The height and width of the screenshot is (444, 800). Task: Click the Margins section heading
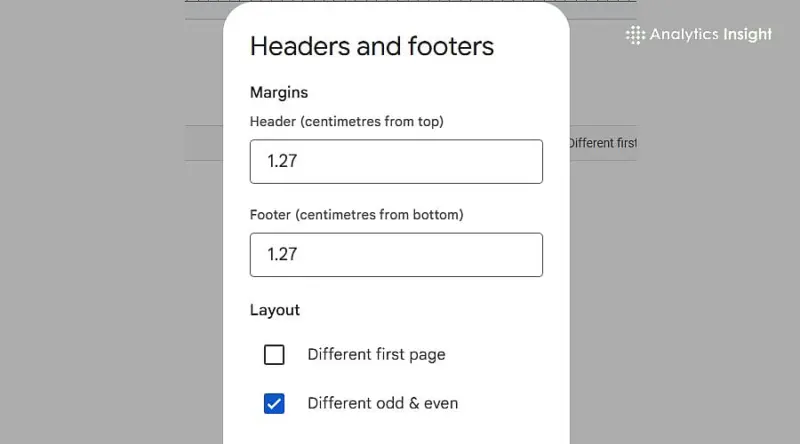tap(279, 92)
